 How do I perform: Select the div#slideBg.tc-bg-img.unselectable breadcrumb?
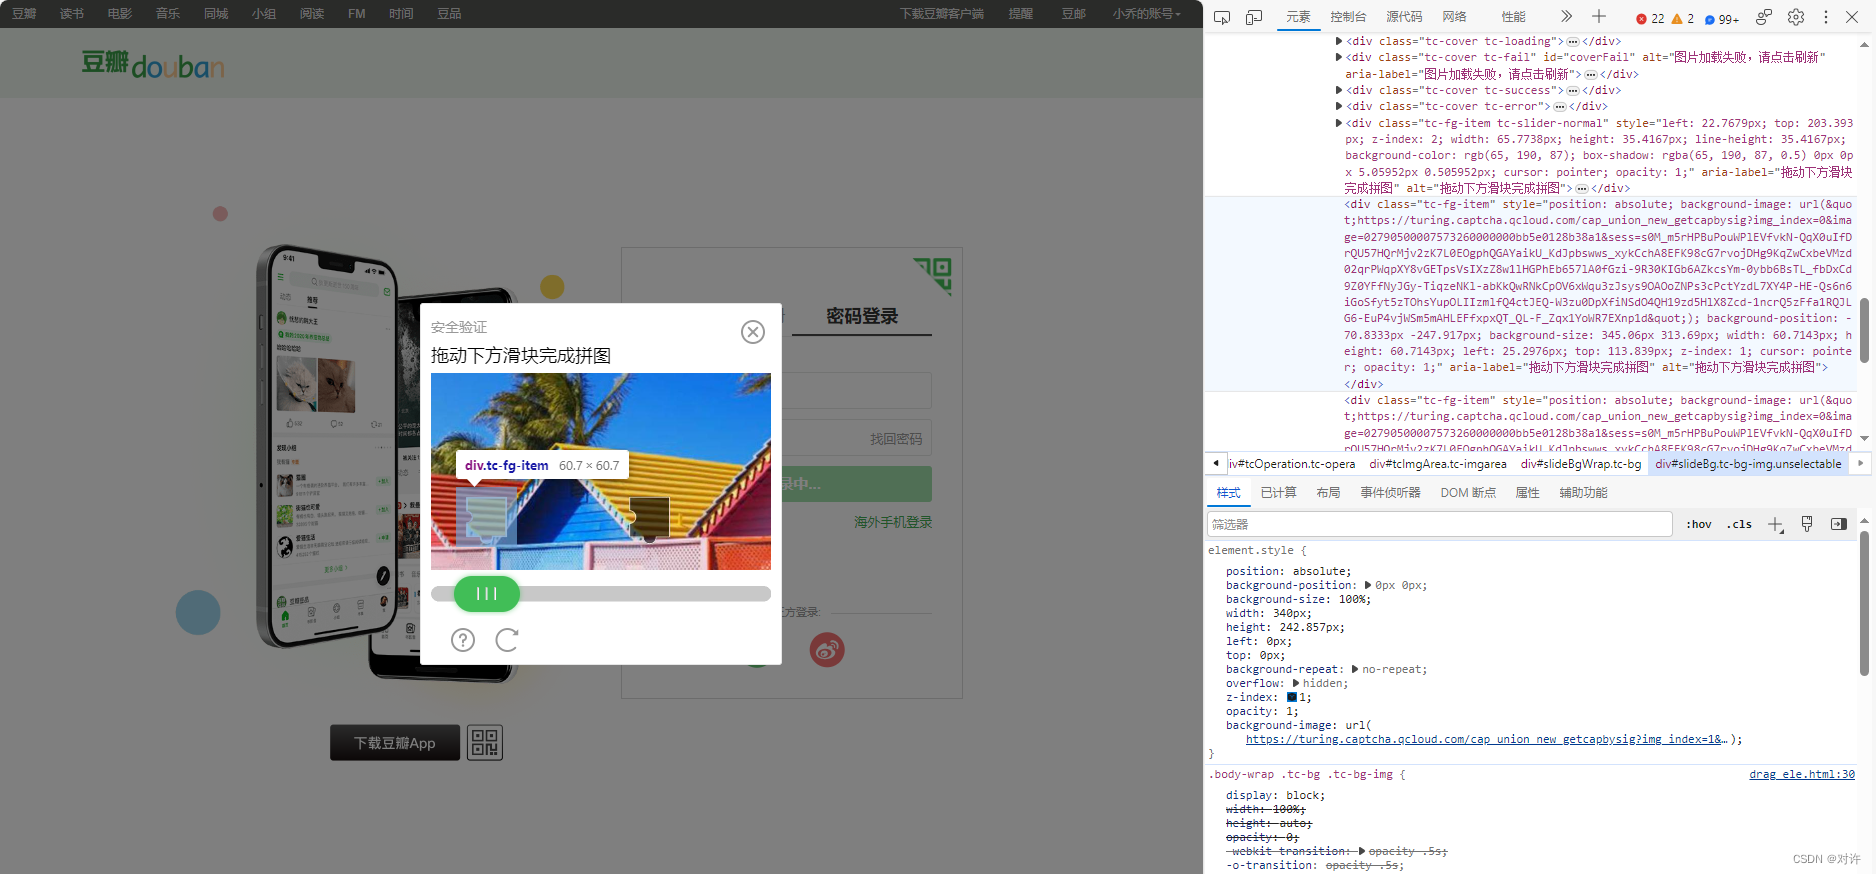tap(1748, 464)
